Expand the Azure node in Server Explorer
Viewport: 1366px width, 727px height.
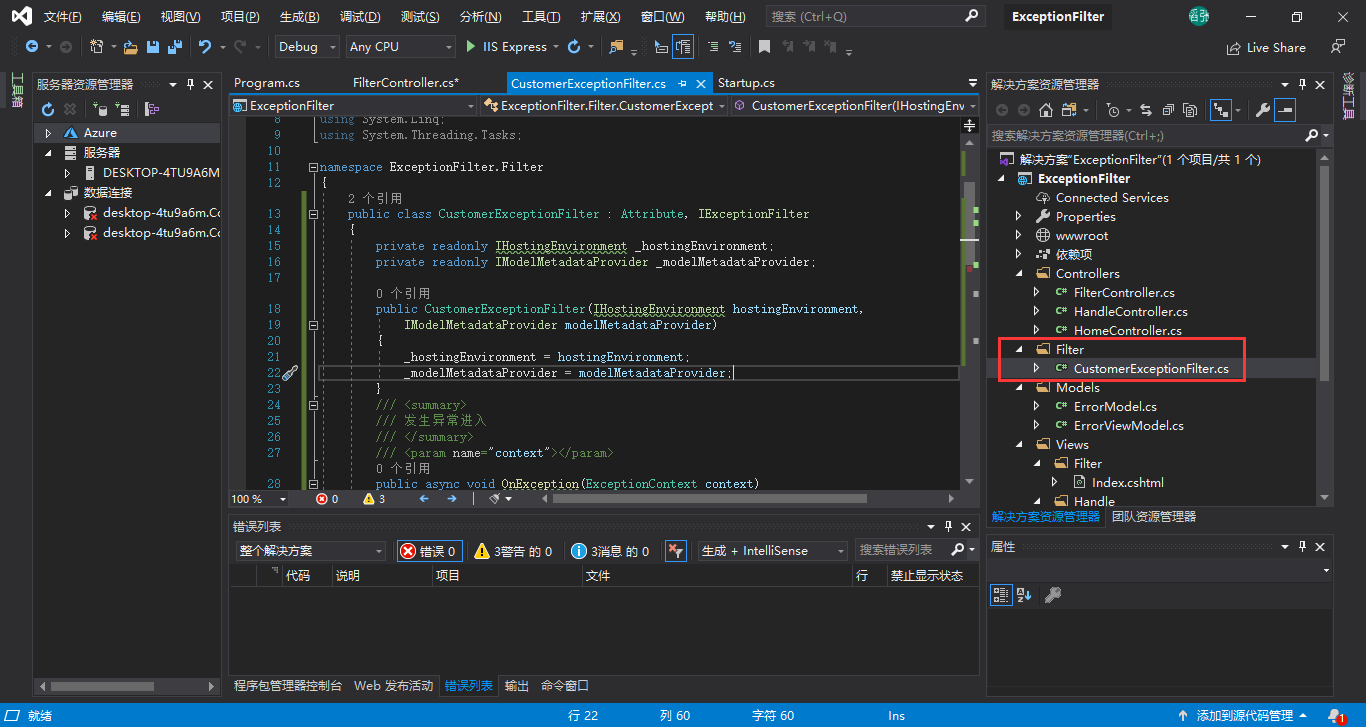pos(48,133)
